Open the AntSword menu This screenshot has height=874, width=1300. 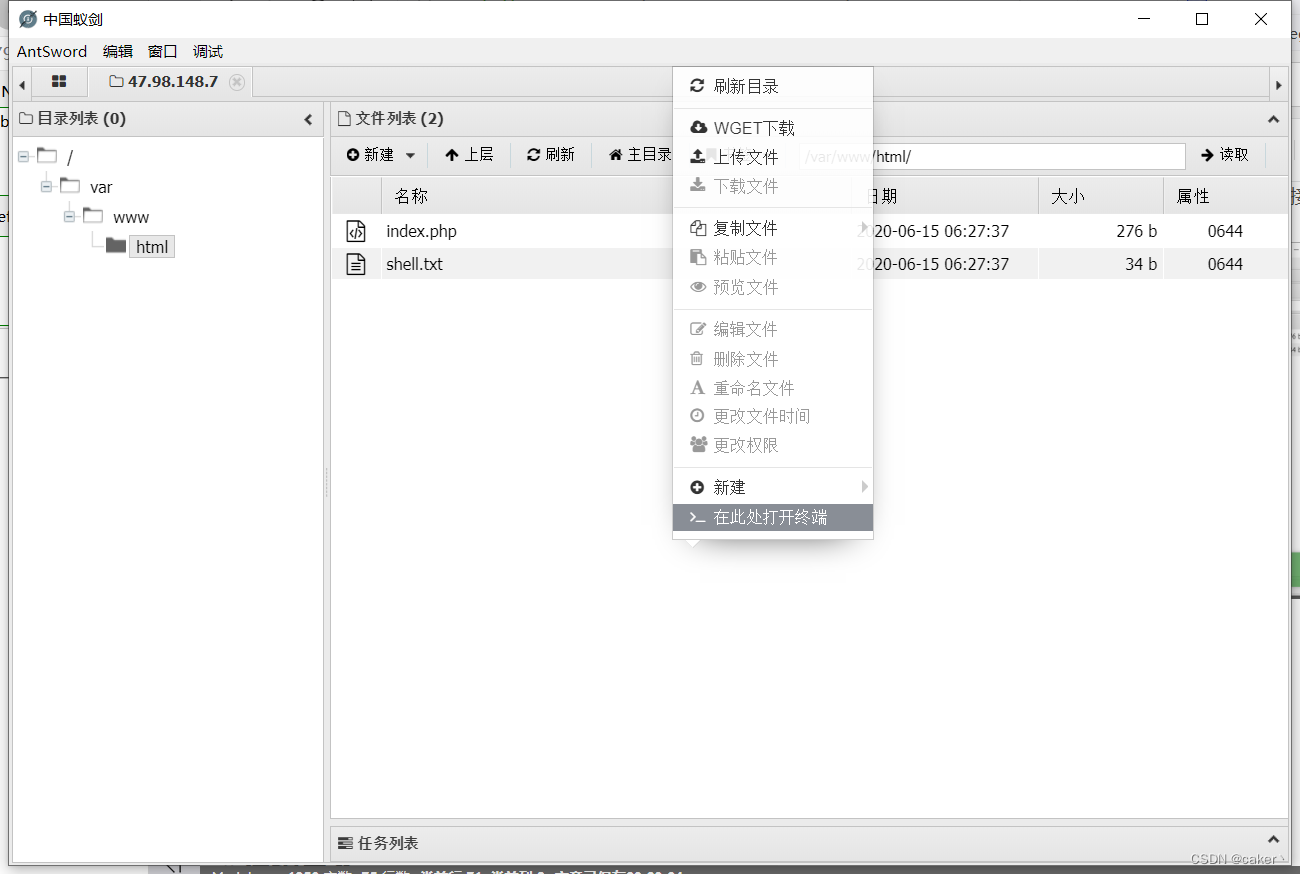tap(52, 51)
